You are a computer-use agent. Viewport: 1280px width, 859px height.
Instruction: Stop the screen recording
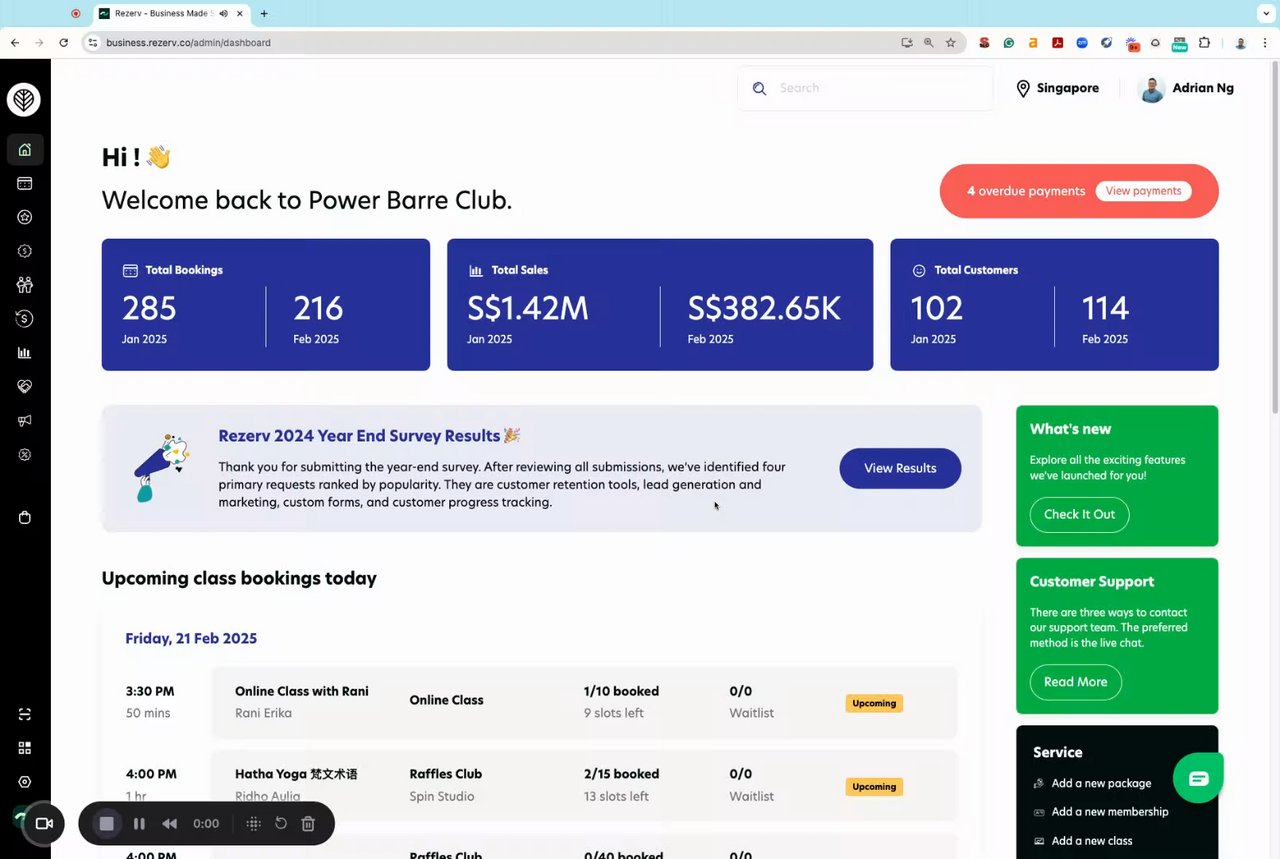(107, 824)
